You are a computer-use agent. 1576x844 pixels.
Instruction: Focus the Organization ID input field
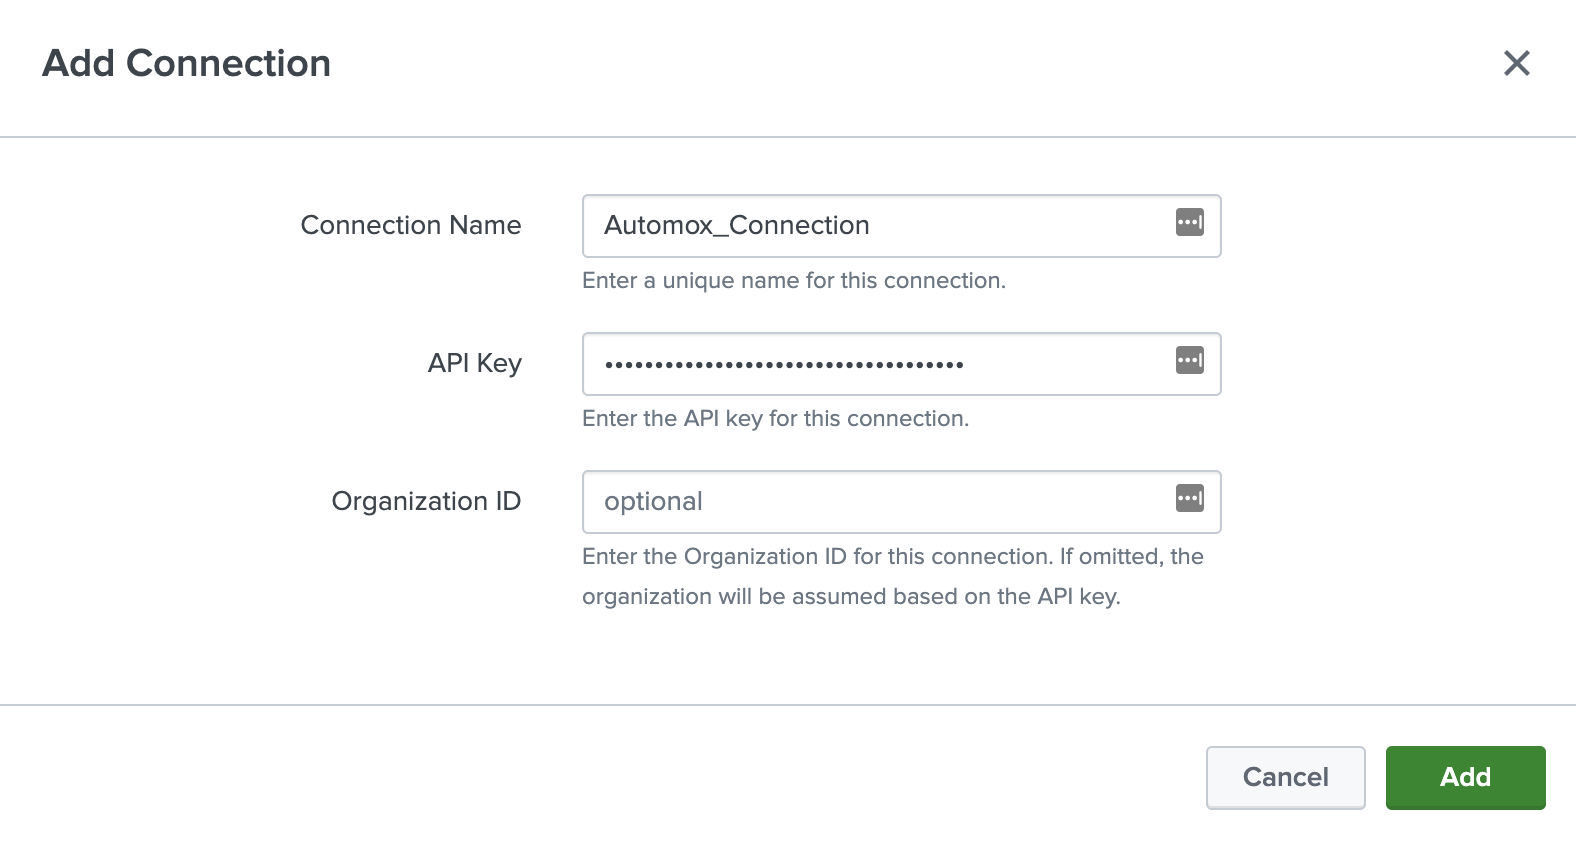pos(901,502)
